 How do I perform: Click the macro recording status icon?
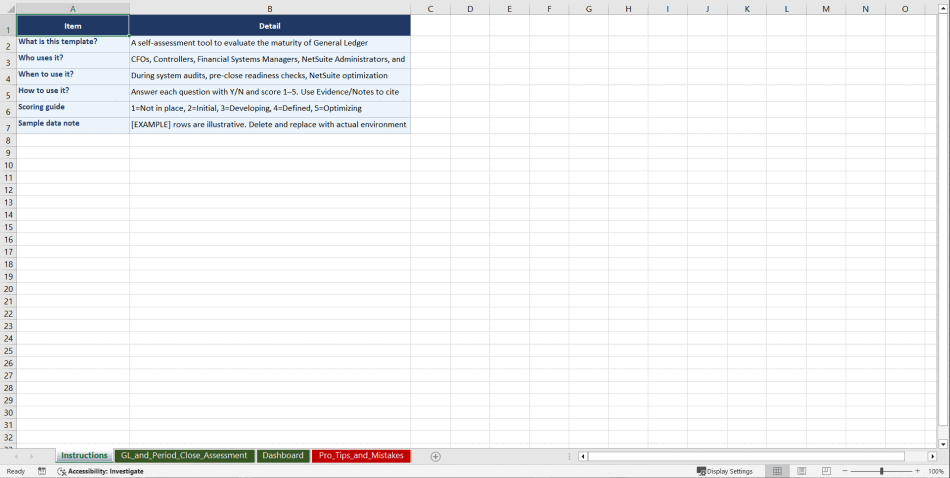pos(42,471)
